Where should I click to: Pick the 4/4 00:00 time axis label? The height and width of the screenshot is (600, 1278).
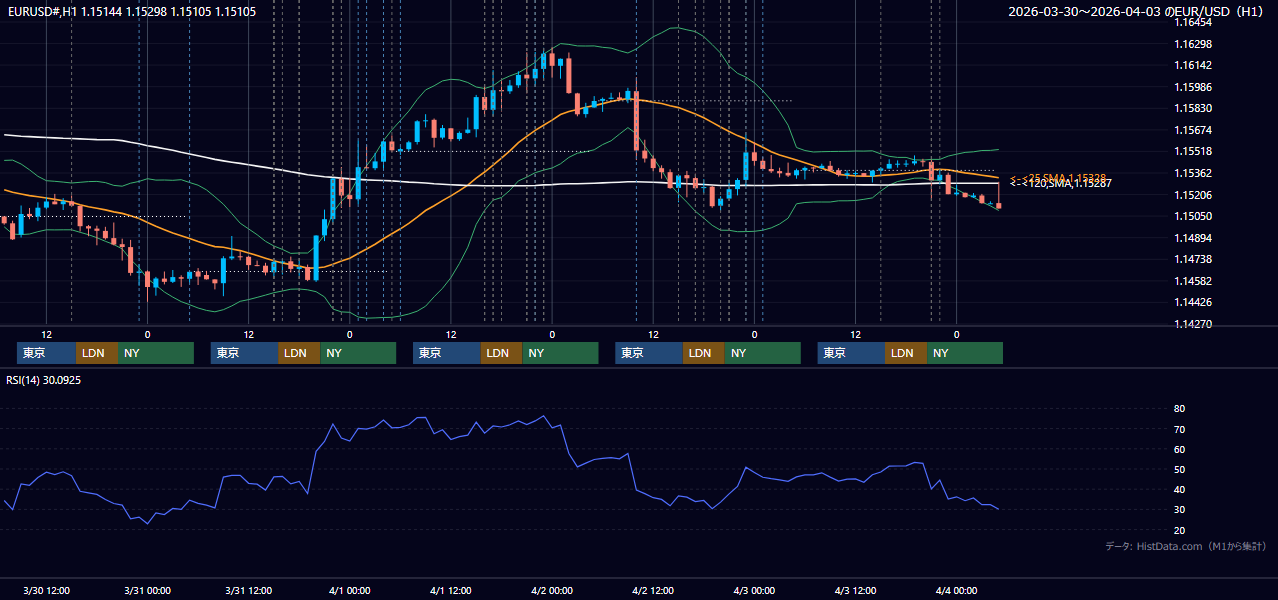[956, 590]
